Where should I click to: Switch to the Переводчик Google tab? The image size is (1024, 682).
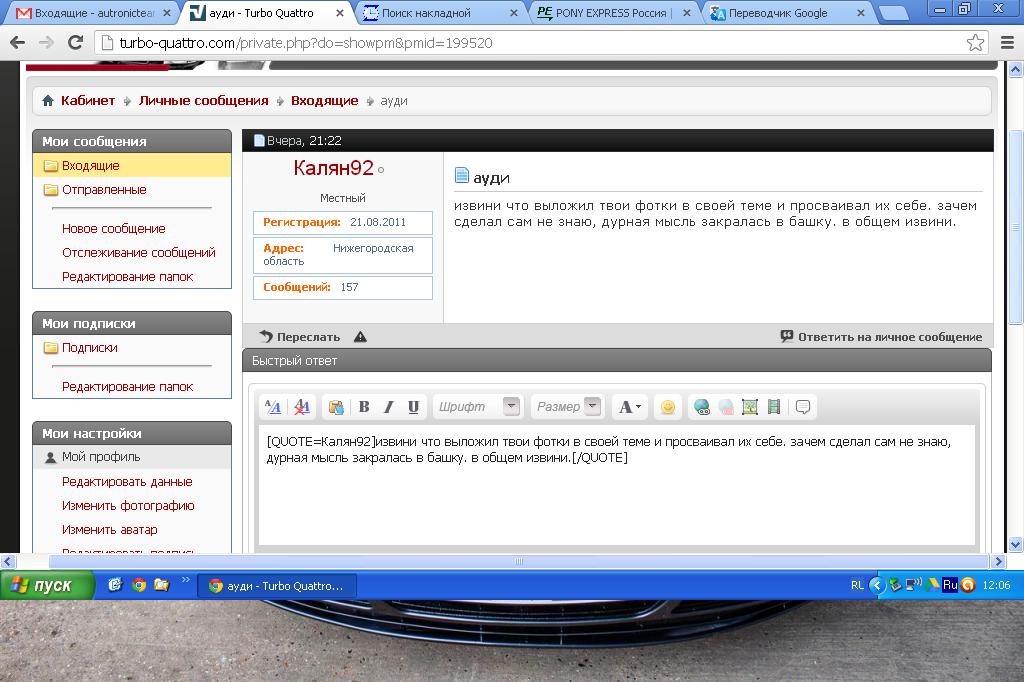(781, 13)
